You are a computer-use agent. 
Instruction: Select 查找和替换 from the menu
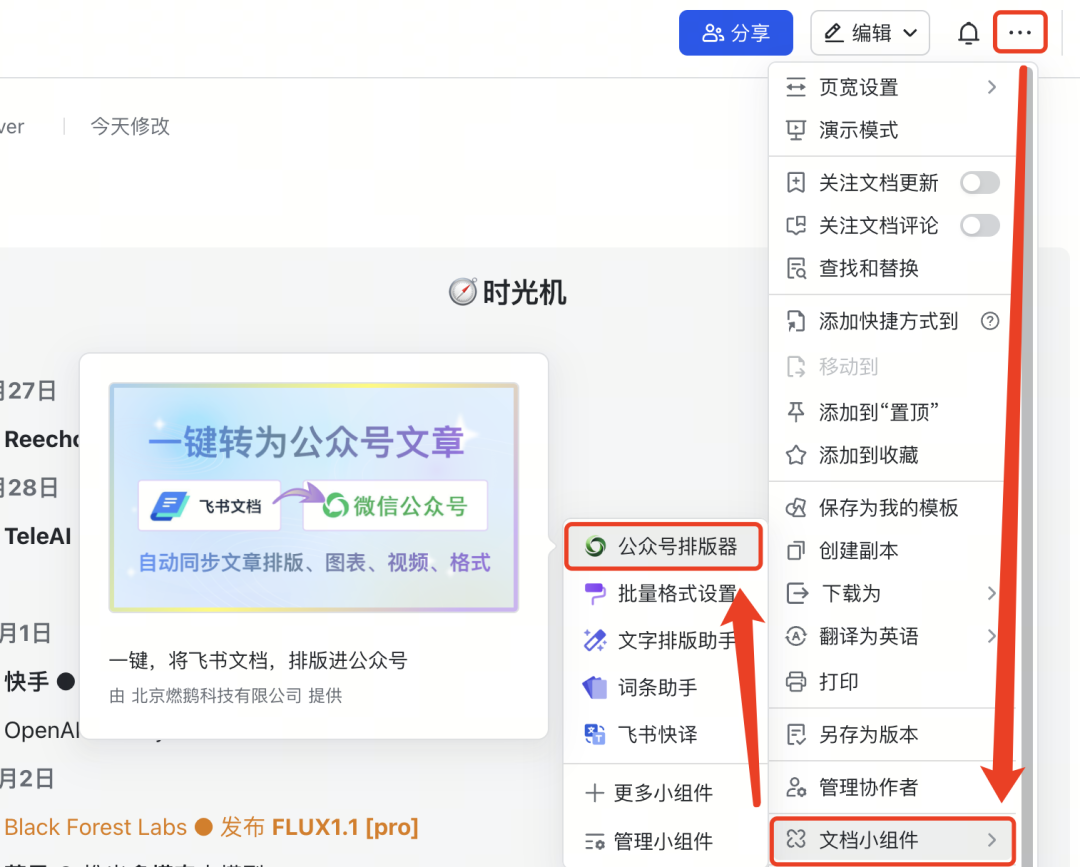pyautogui.click(x=868, y=268)
